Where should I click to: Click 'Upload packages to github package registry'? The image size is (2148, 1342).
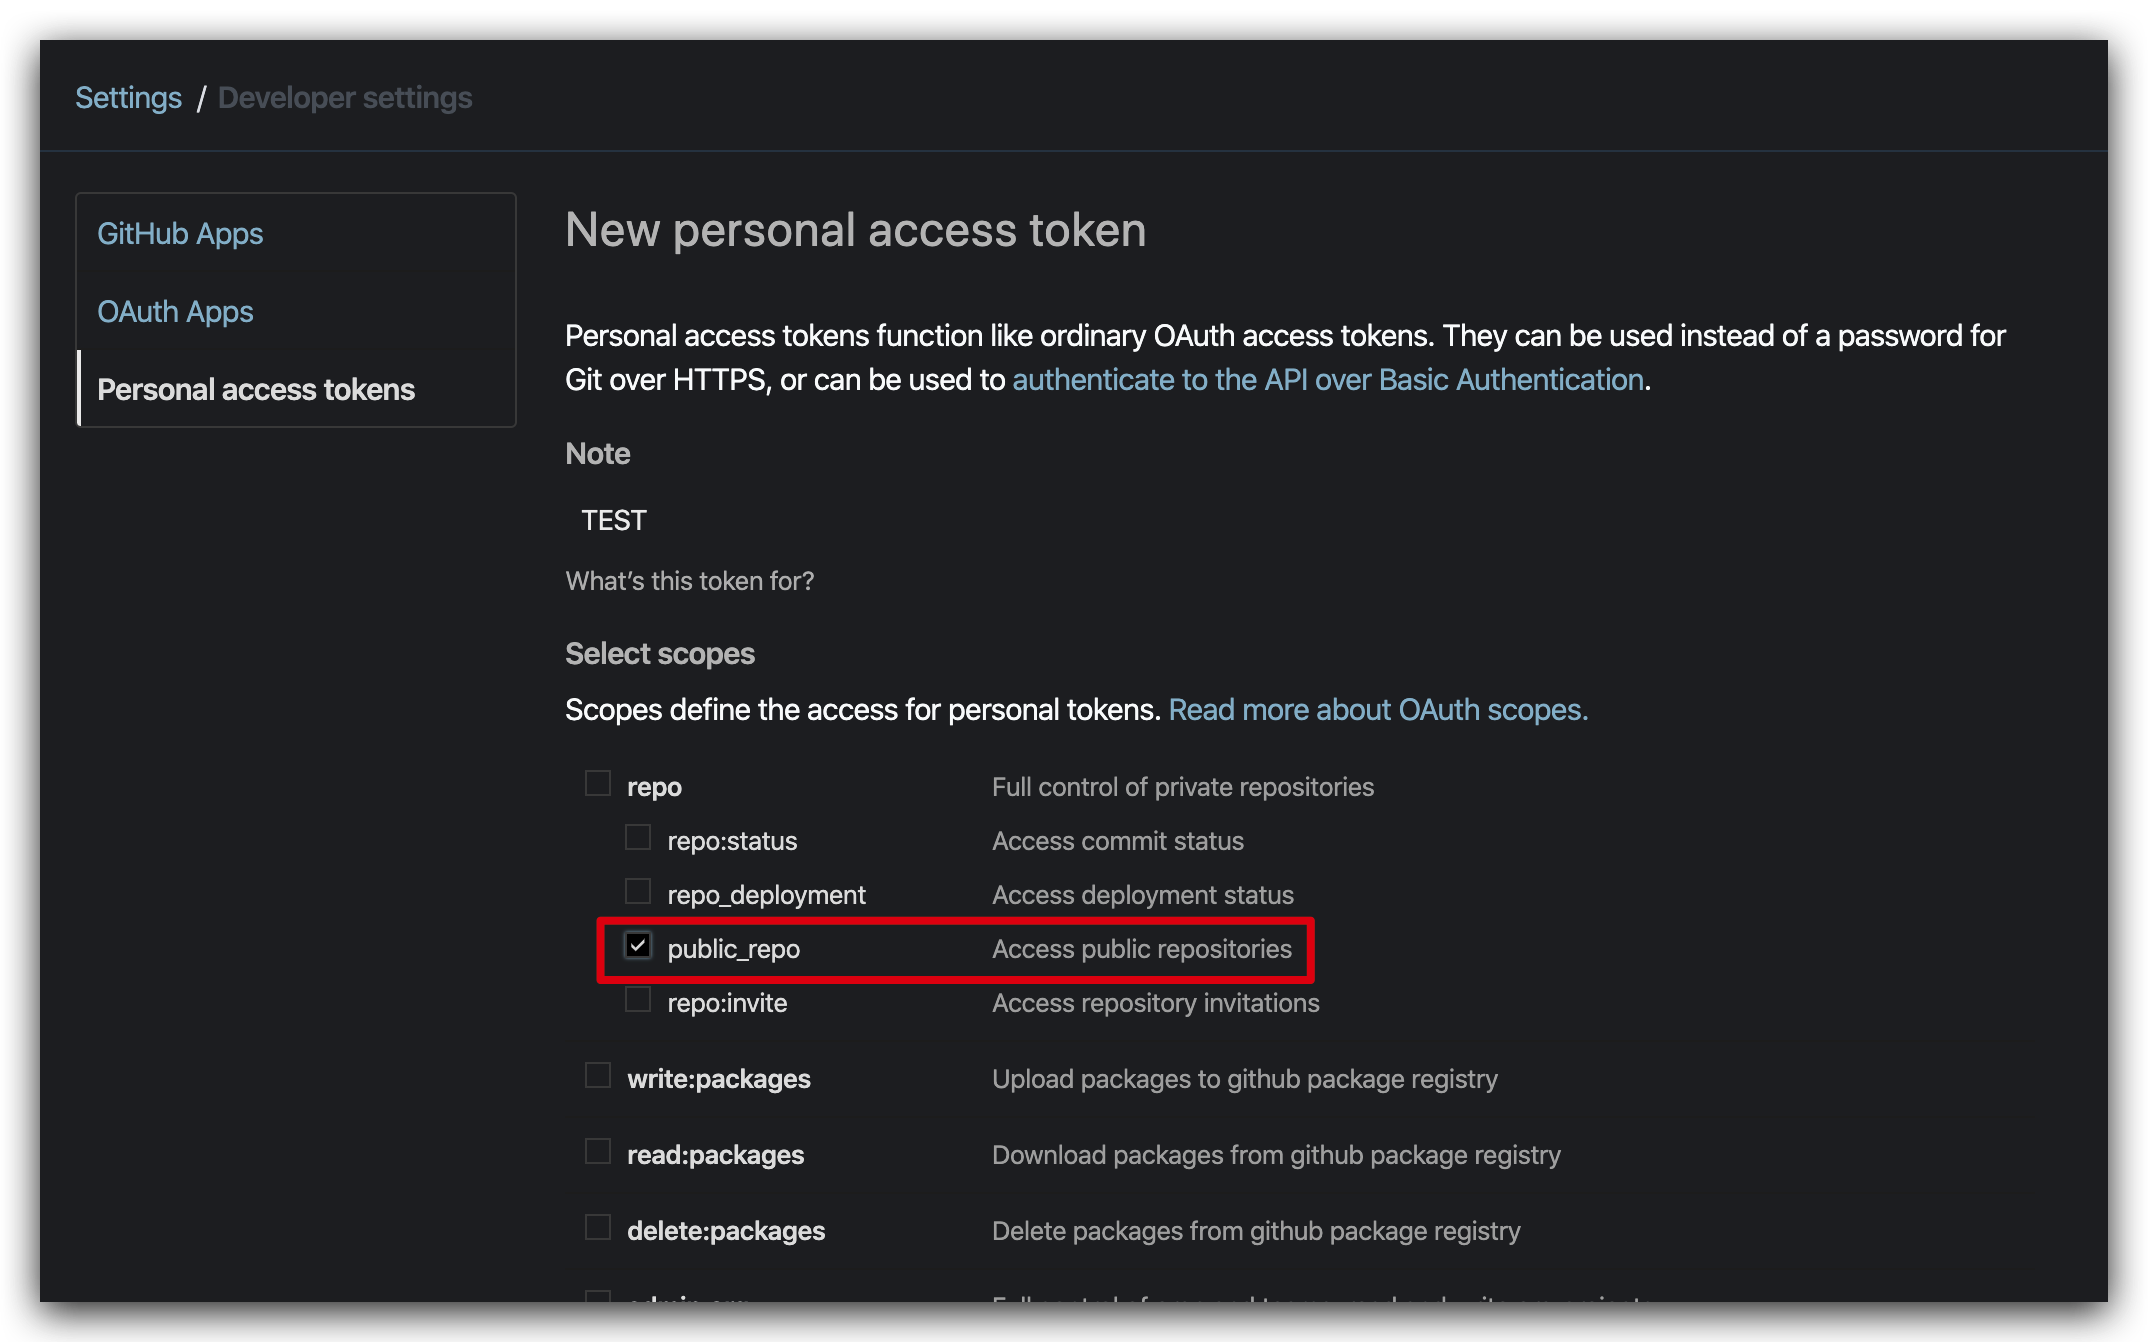click(x=1245, y=1079)
